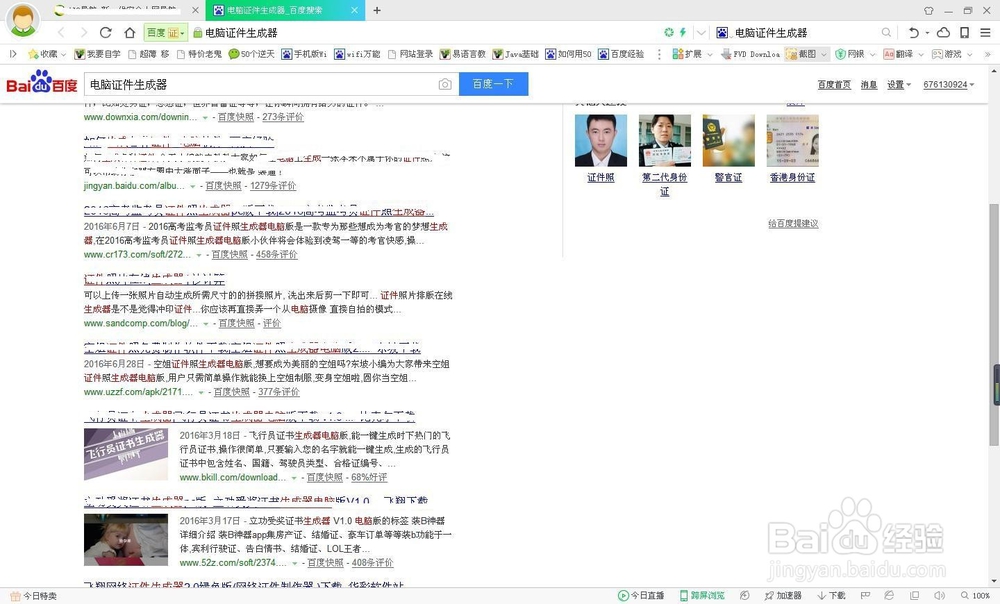This screenshot has height=604, width=1000.
Task: Click the magnifier icon in browser search box
Action: click(x=886, y=33)
